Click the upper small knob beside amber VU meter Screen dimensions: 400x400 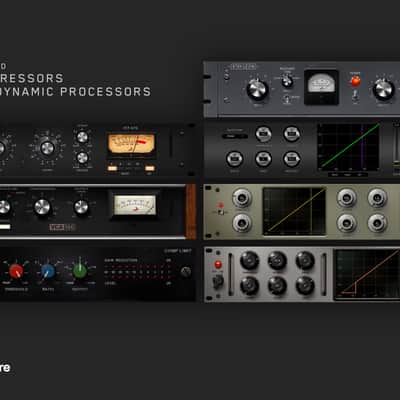(x=82, y=137)
